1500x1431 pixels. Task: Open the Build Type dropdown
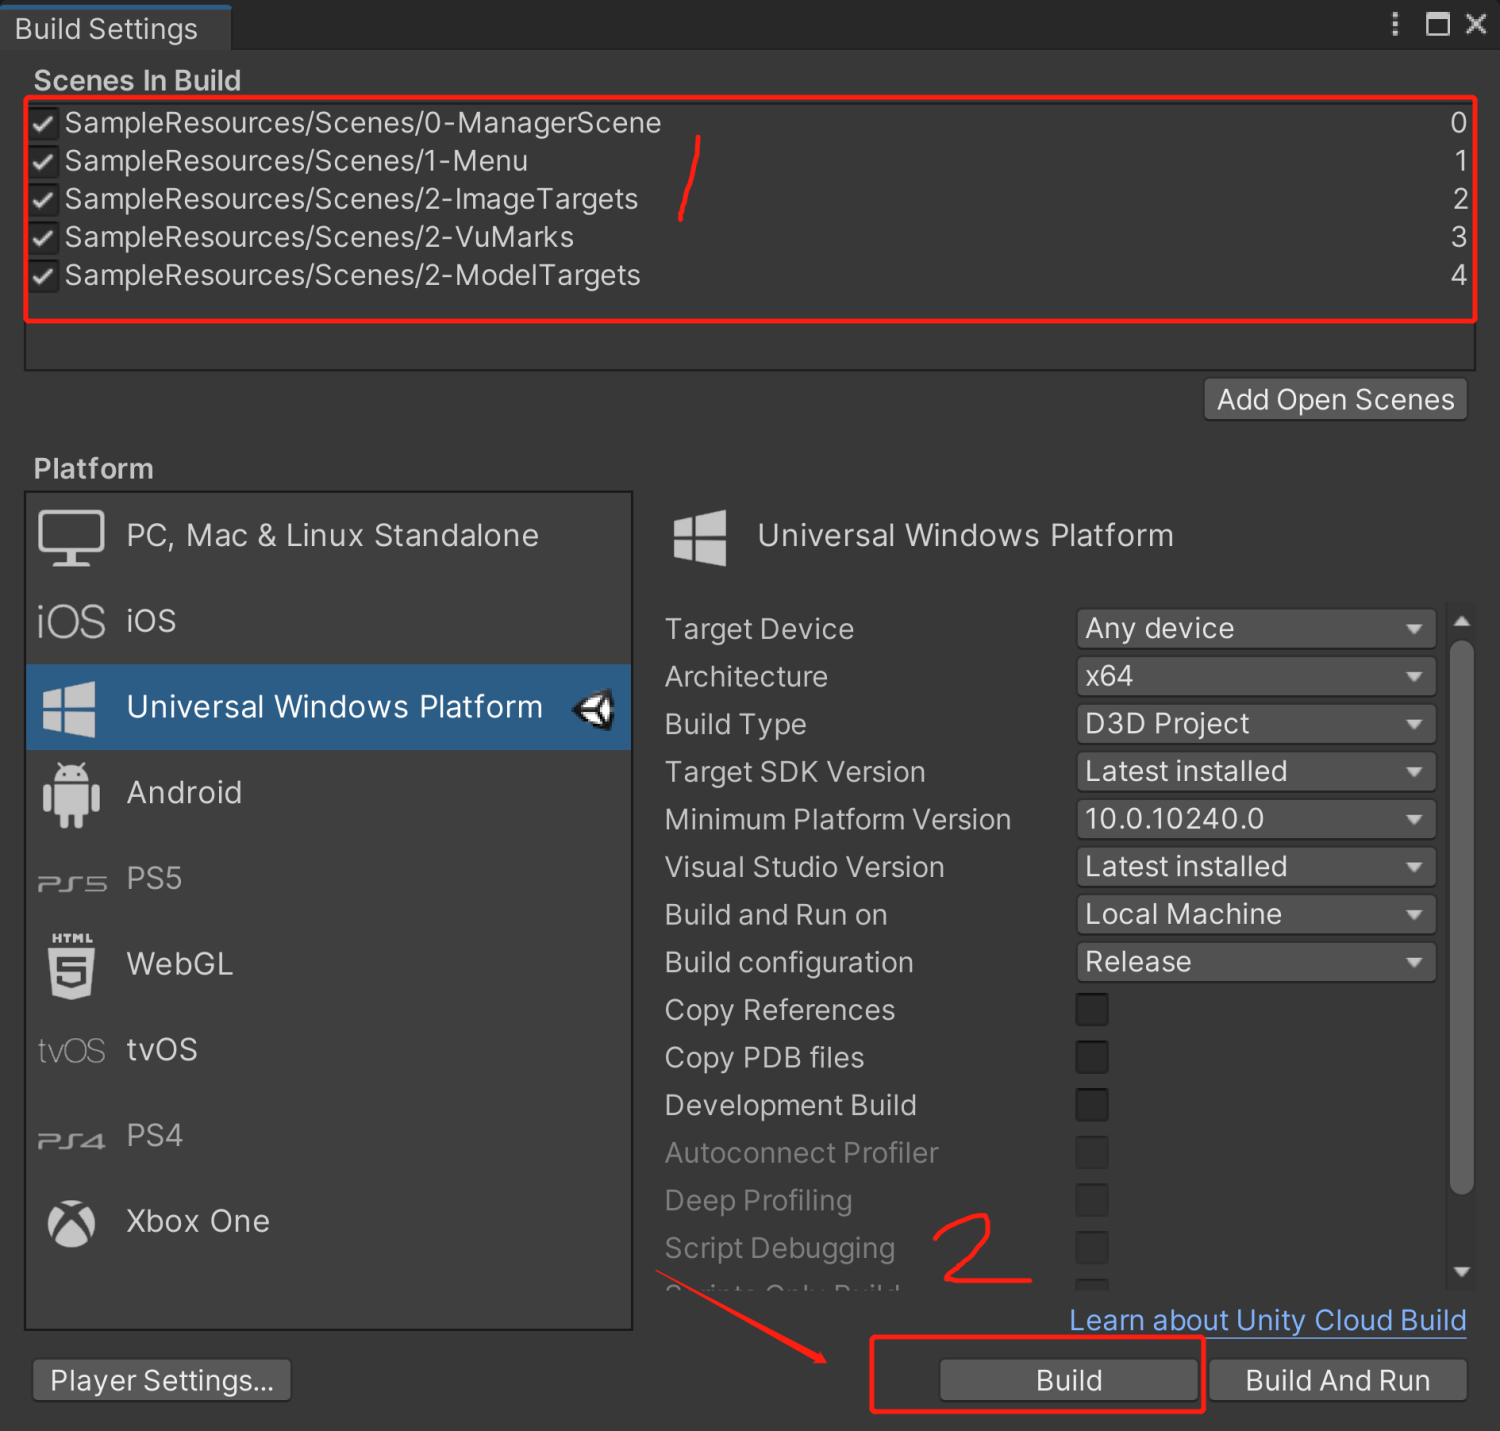[1256, 724]
